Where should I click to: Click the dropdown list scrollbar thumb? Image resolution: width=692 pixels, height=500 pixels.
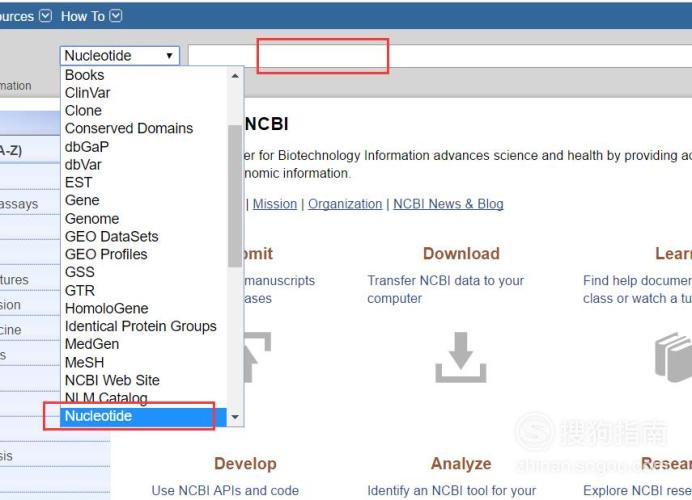(235, 196)
